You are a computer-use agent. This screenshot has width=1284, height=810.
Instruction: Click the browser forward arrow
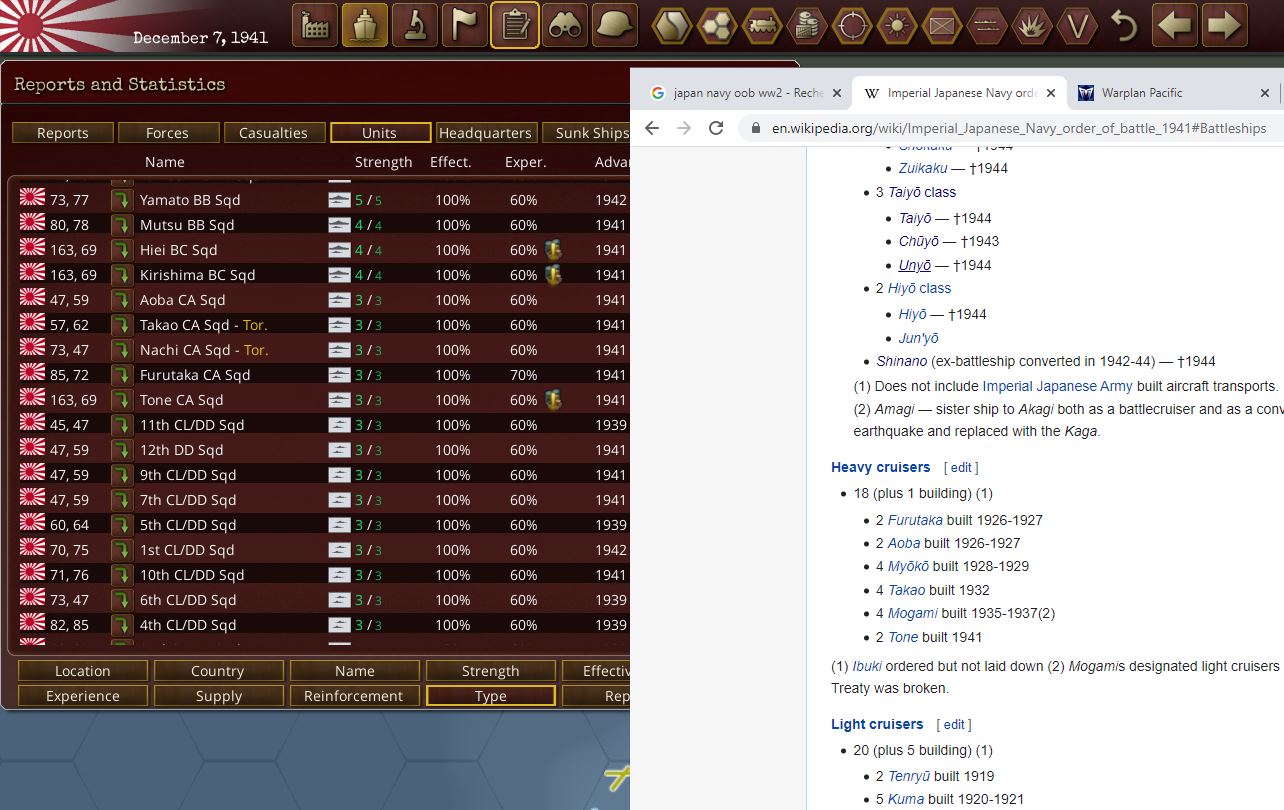(684, 128)
